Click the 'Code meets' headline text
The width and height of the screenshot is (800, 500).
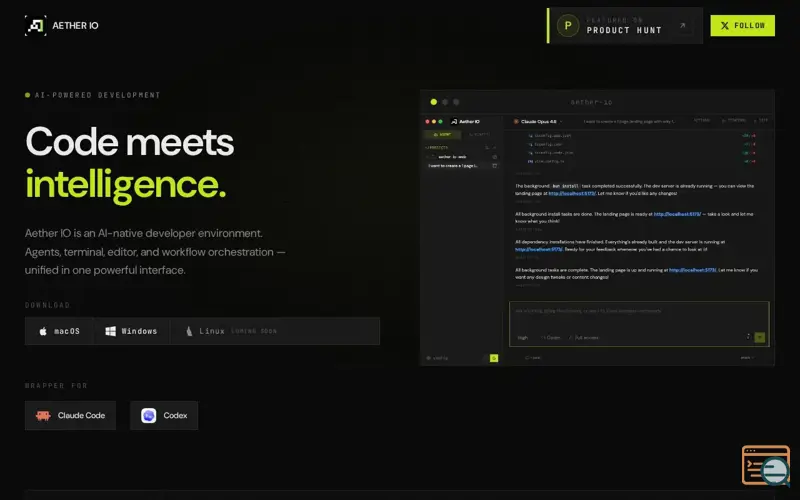click(130, 141)
